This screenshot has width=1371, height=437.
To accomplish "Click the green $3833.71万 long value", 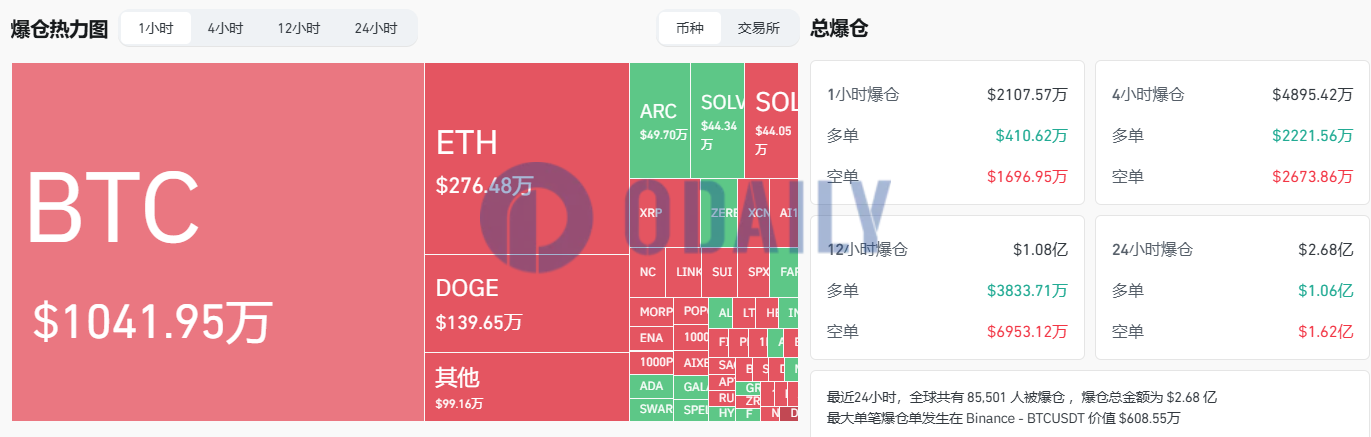I will (x=1027, y=290).
